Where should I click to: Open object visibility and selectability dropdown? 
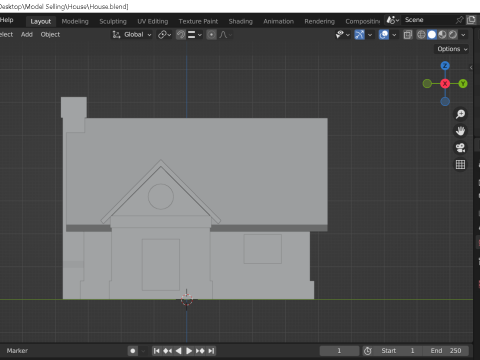click(x=342, y=35)
